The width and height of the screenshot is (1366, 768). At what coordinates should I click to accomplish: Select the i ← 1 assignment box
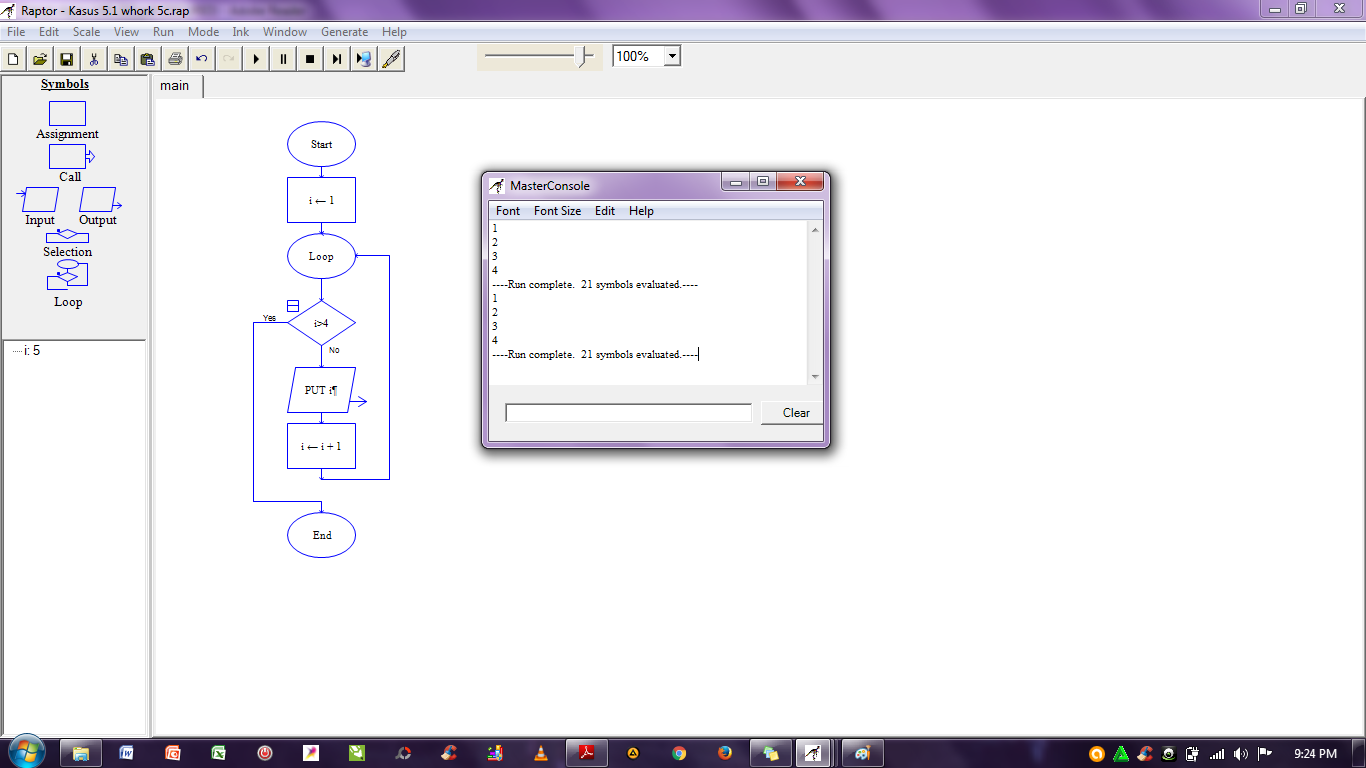coord(321,200)
